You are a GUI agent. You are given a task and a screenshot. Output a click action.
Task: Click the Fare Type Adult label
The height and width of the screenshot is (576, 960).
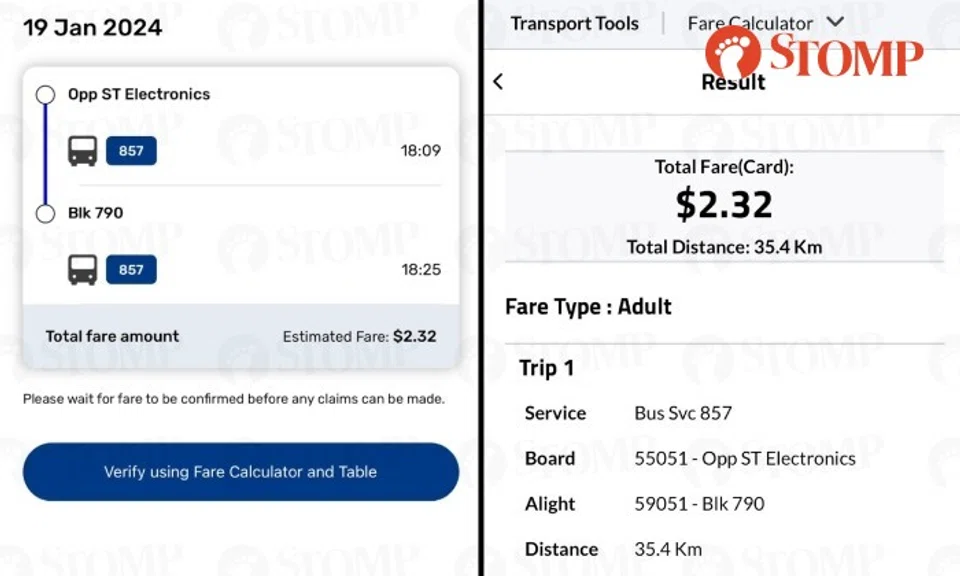pyautogui.click(x=588, y=307)
